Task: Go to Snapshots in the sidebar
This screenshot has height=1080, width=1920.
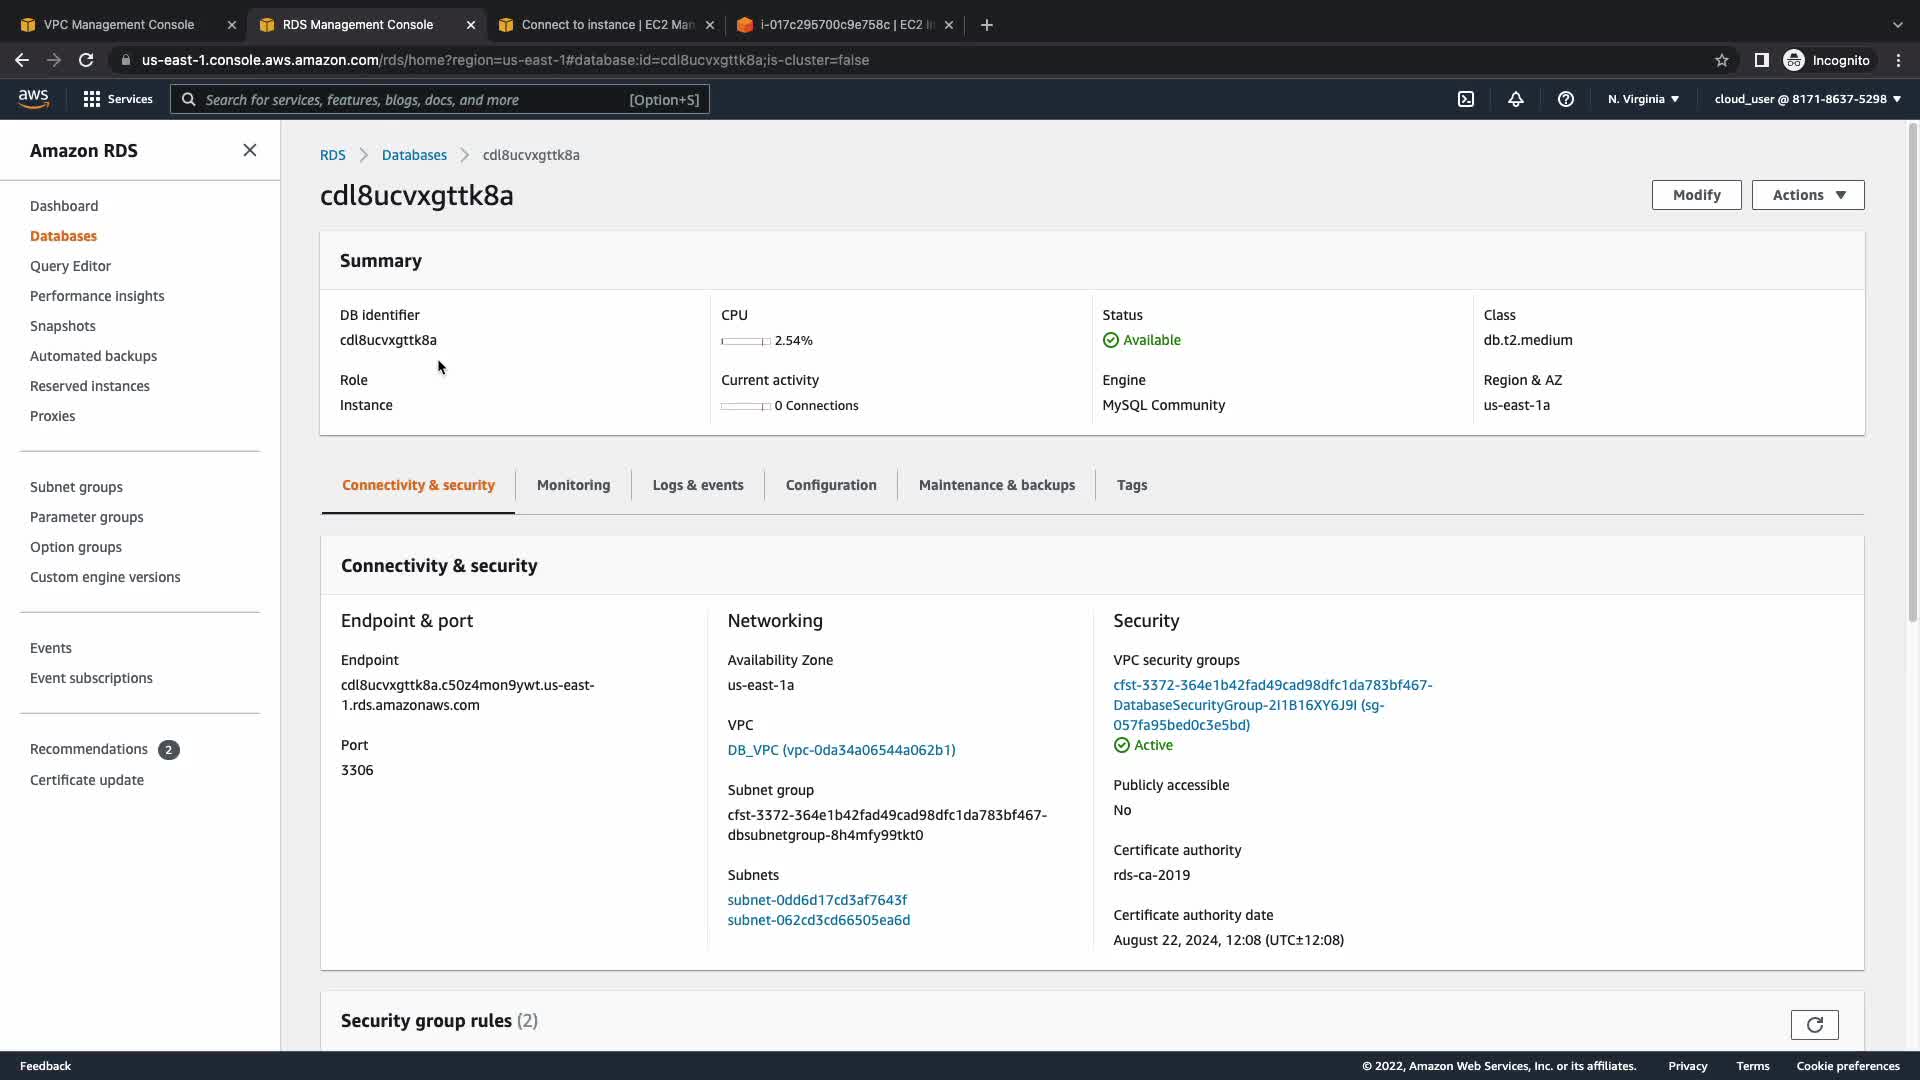Action: 63,326
